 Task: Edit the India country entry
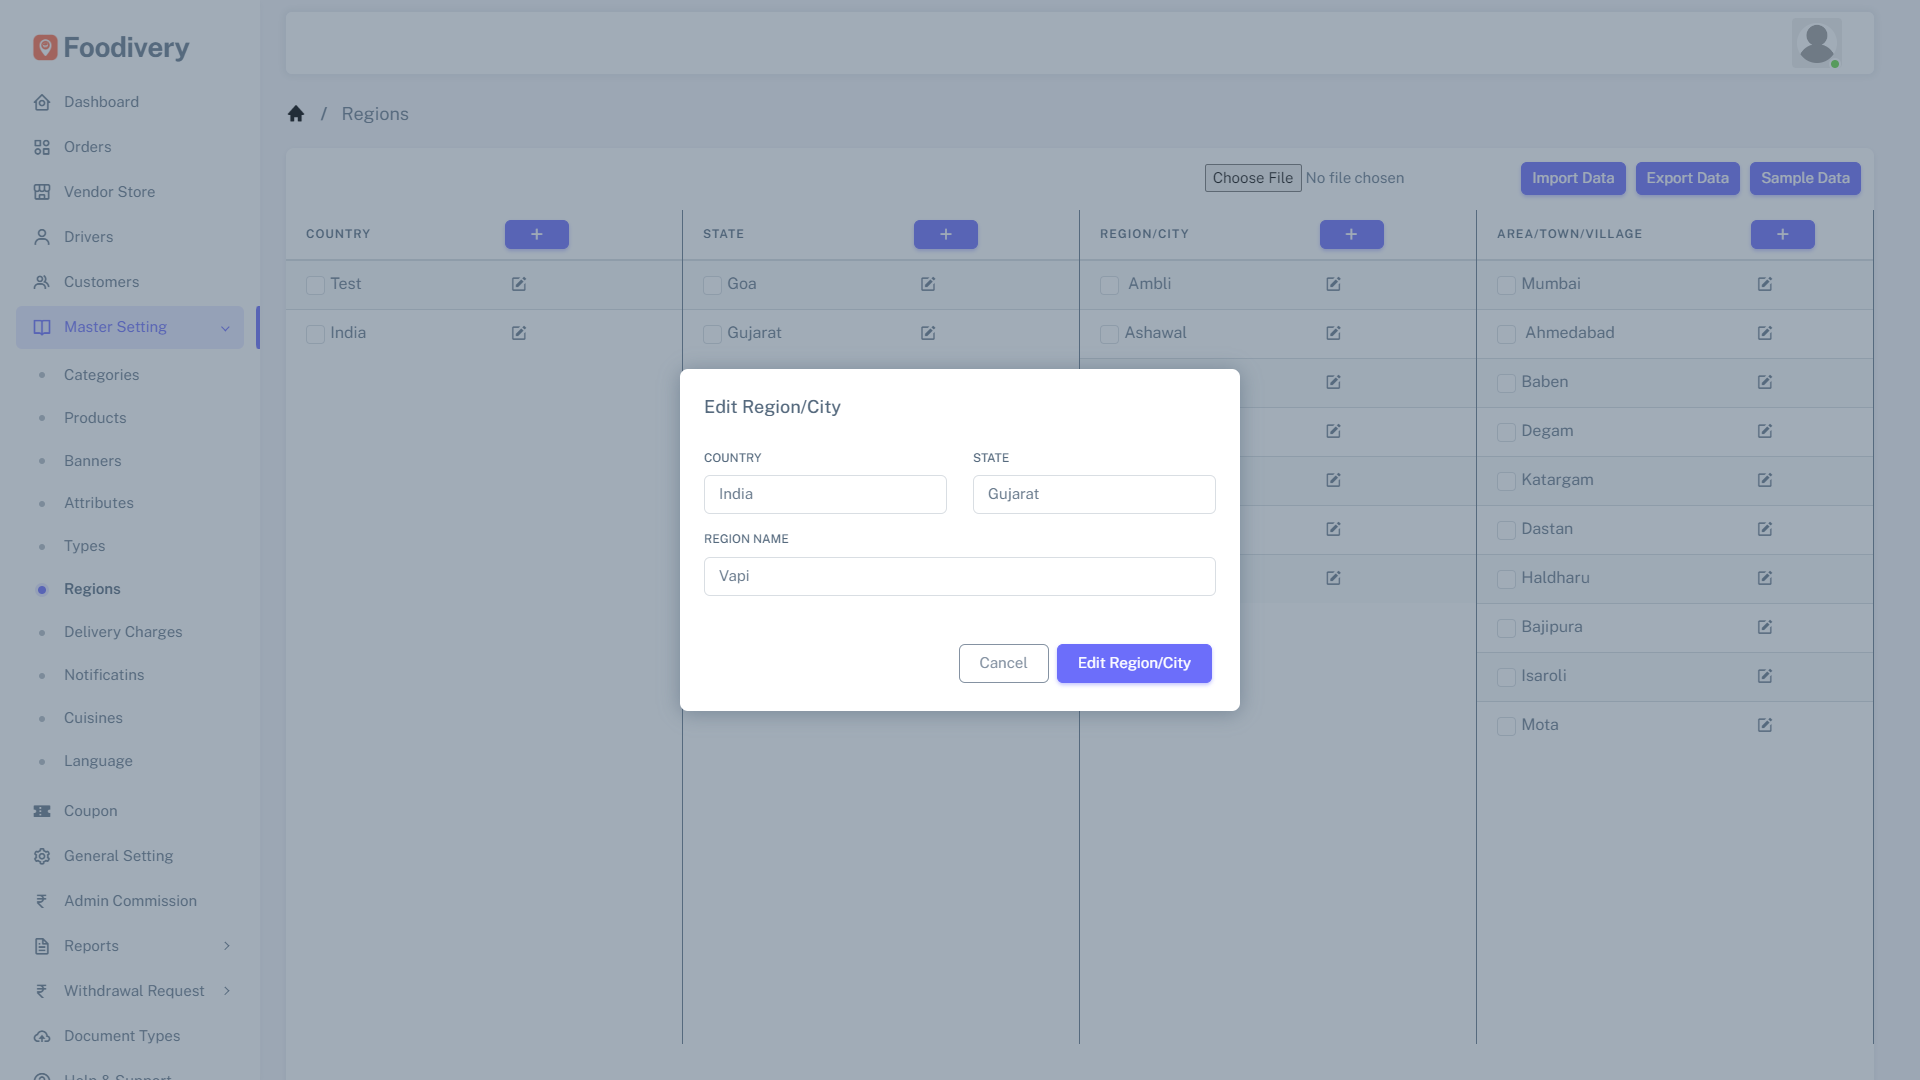[519, 333]
